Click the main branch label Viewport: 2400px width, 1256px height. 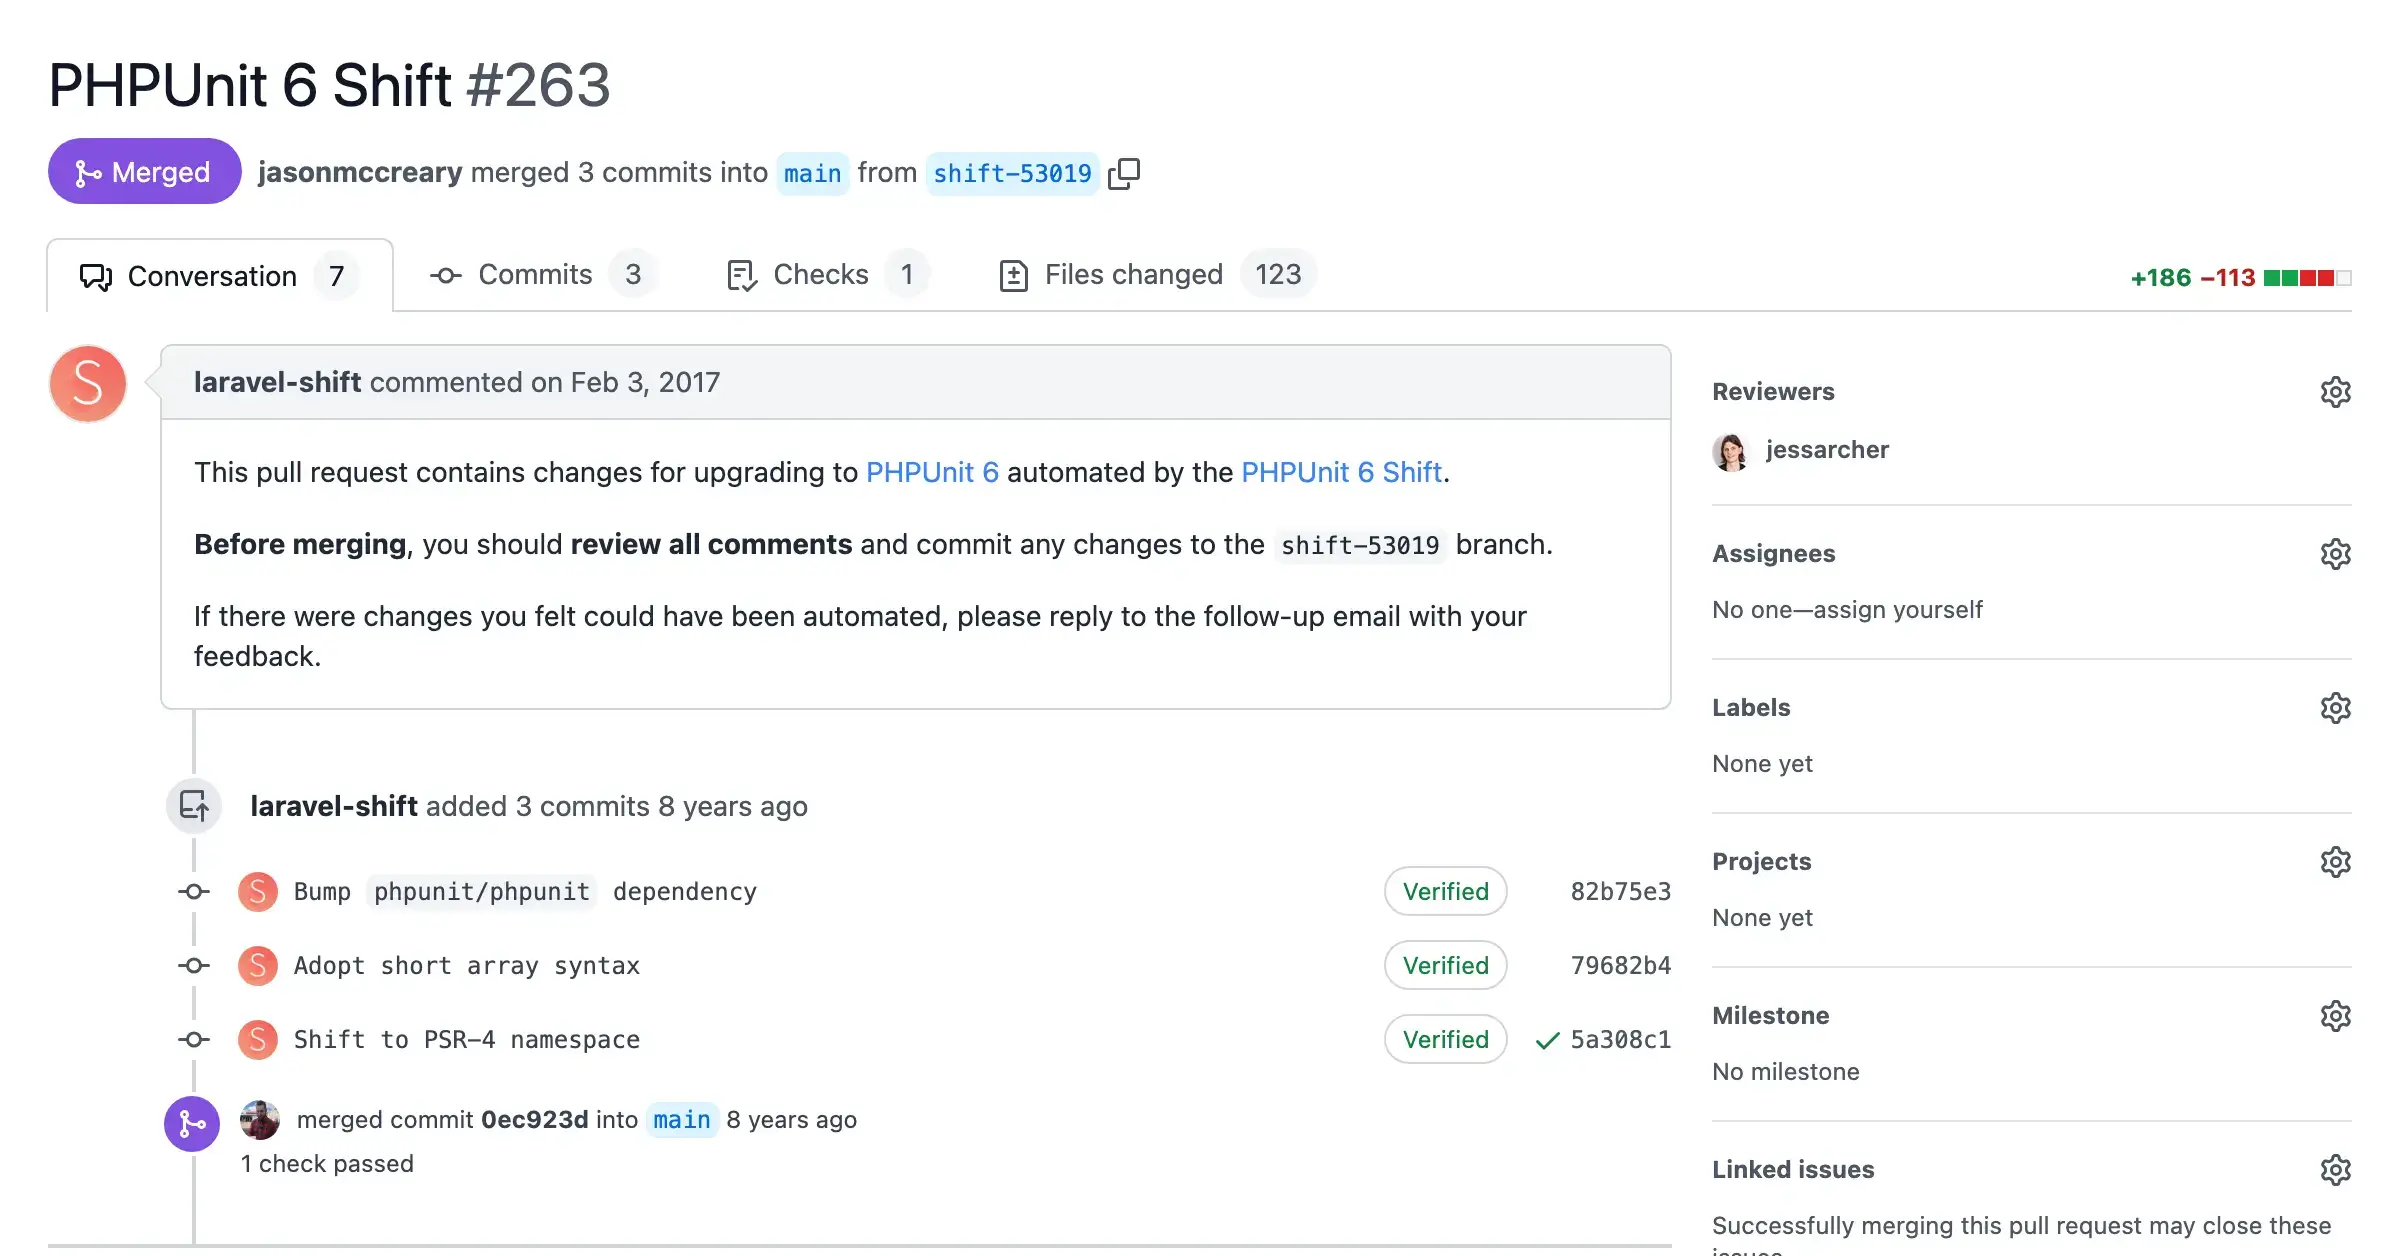tap(812, 172)
